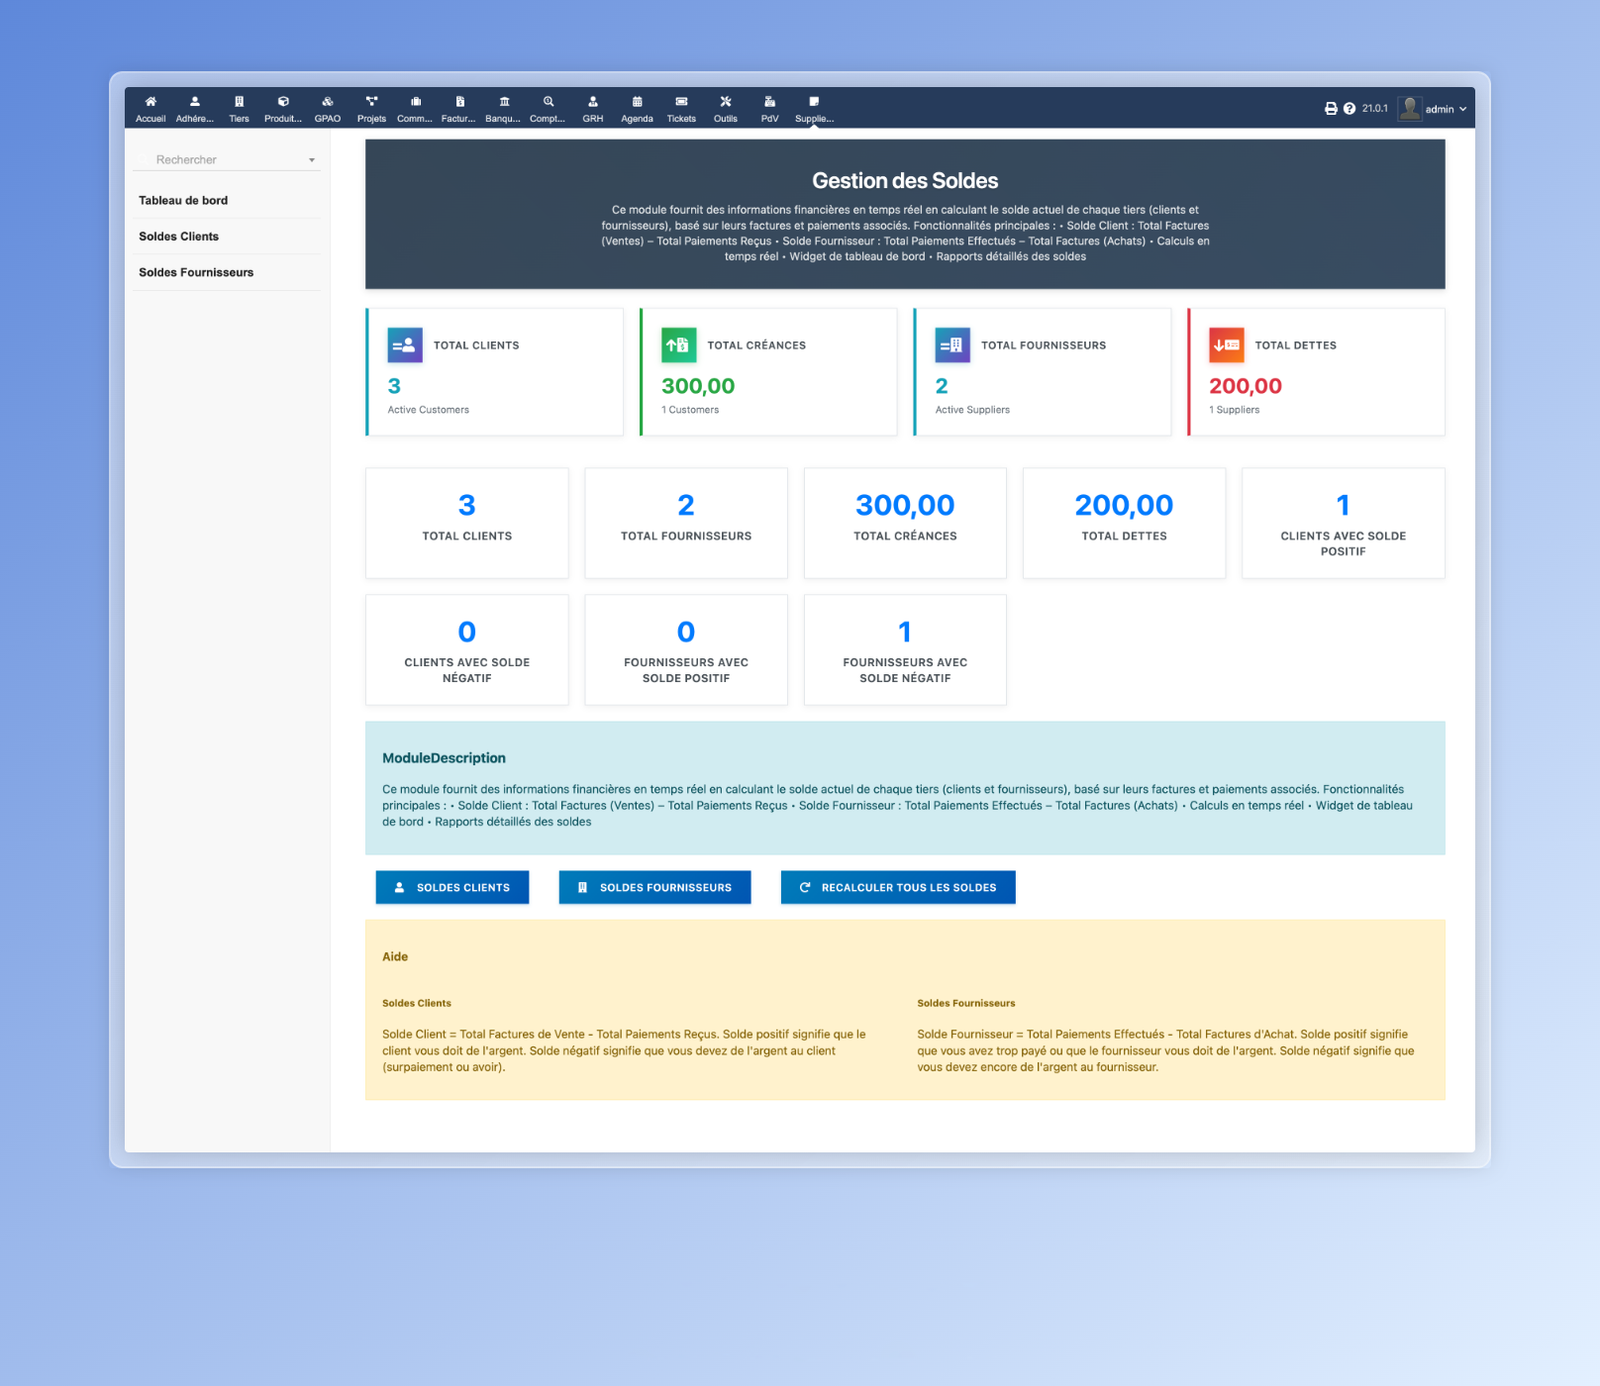Select Soldes Clients in sidebar

[179, 236]
